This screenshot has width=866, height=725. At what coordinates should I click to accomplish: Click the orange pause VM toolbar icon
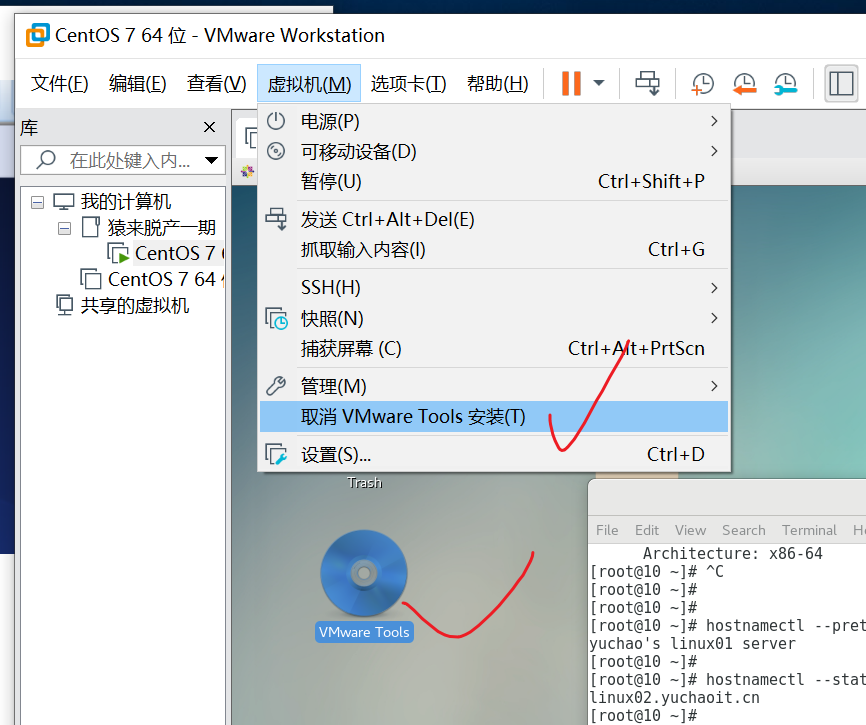[571, 83]
